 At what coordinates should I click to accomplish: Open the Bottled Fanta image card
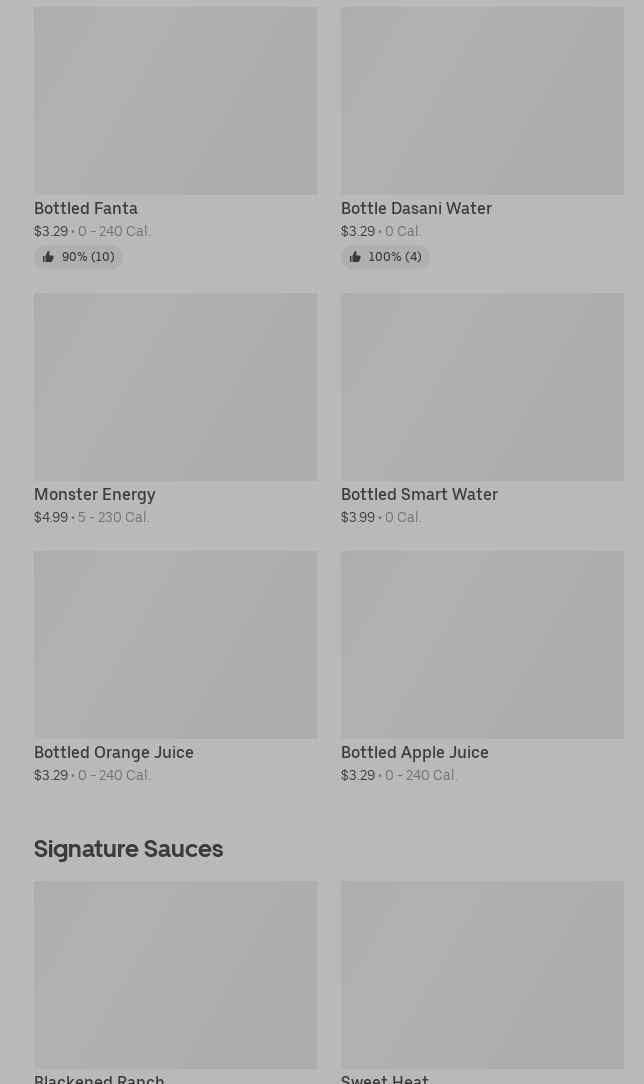(175, 101)
